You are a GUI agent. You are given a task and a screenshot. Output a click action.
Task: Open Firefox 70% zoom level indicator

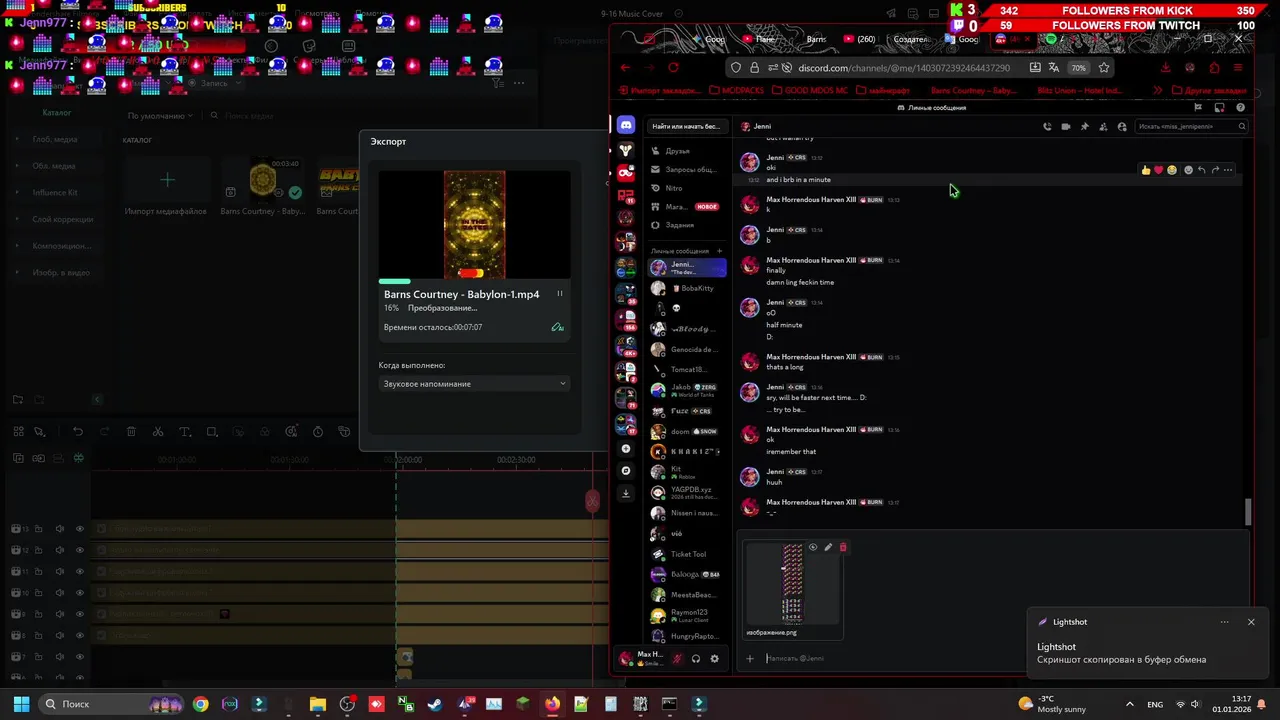pos(1078,68)
